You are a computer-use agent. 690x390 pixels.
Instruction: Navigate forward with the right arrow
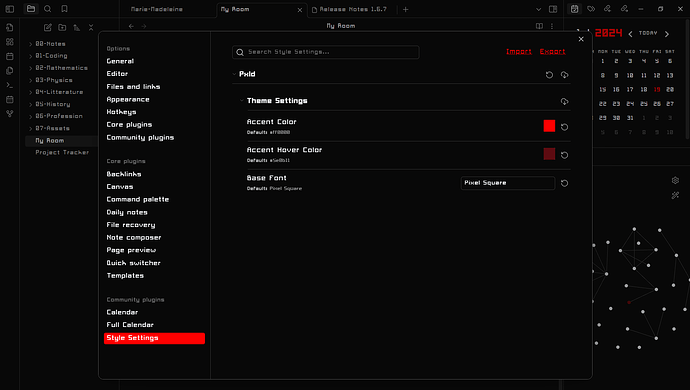pos(144,26)
